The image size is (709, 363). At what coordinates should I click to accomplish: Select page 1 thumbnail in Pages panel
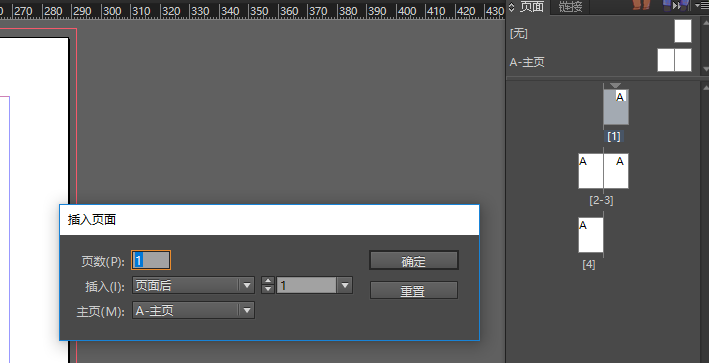(x=616, y=107)
